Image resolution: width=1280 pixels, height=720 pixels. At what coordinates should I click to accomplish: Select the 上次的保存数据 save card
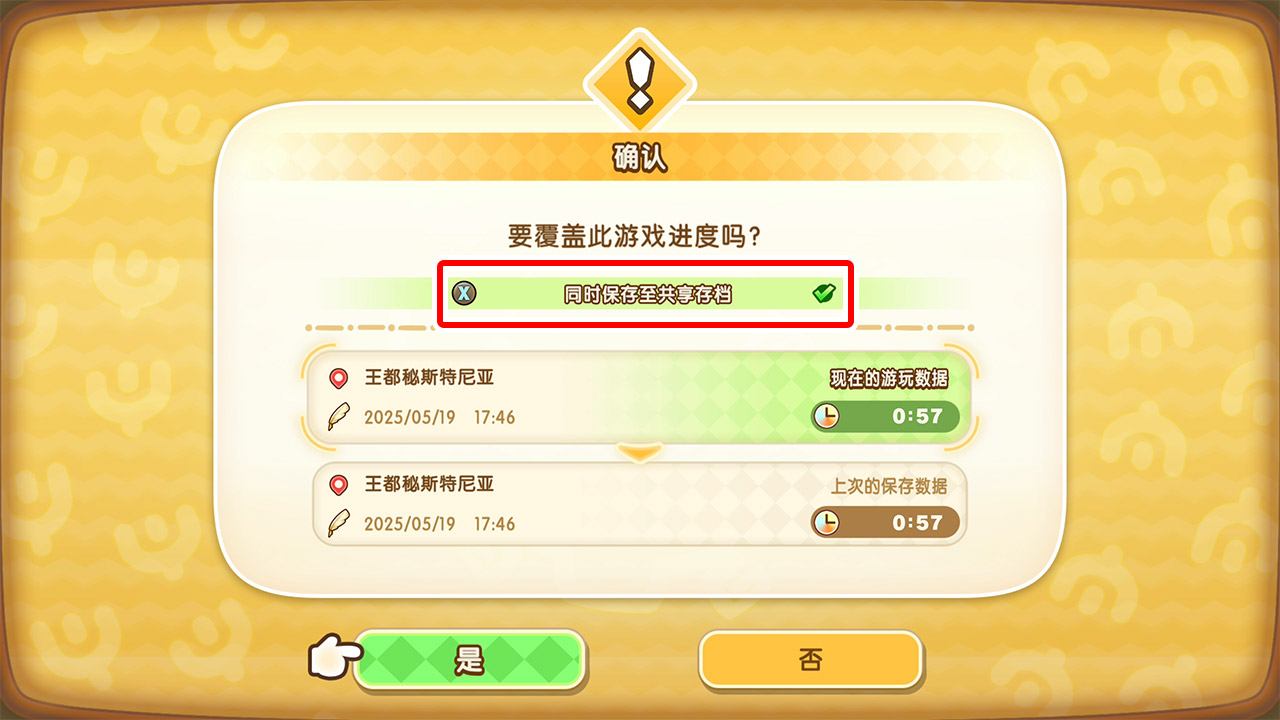click(x=640, y=504)
